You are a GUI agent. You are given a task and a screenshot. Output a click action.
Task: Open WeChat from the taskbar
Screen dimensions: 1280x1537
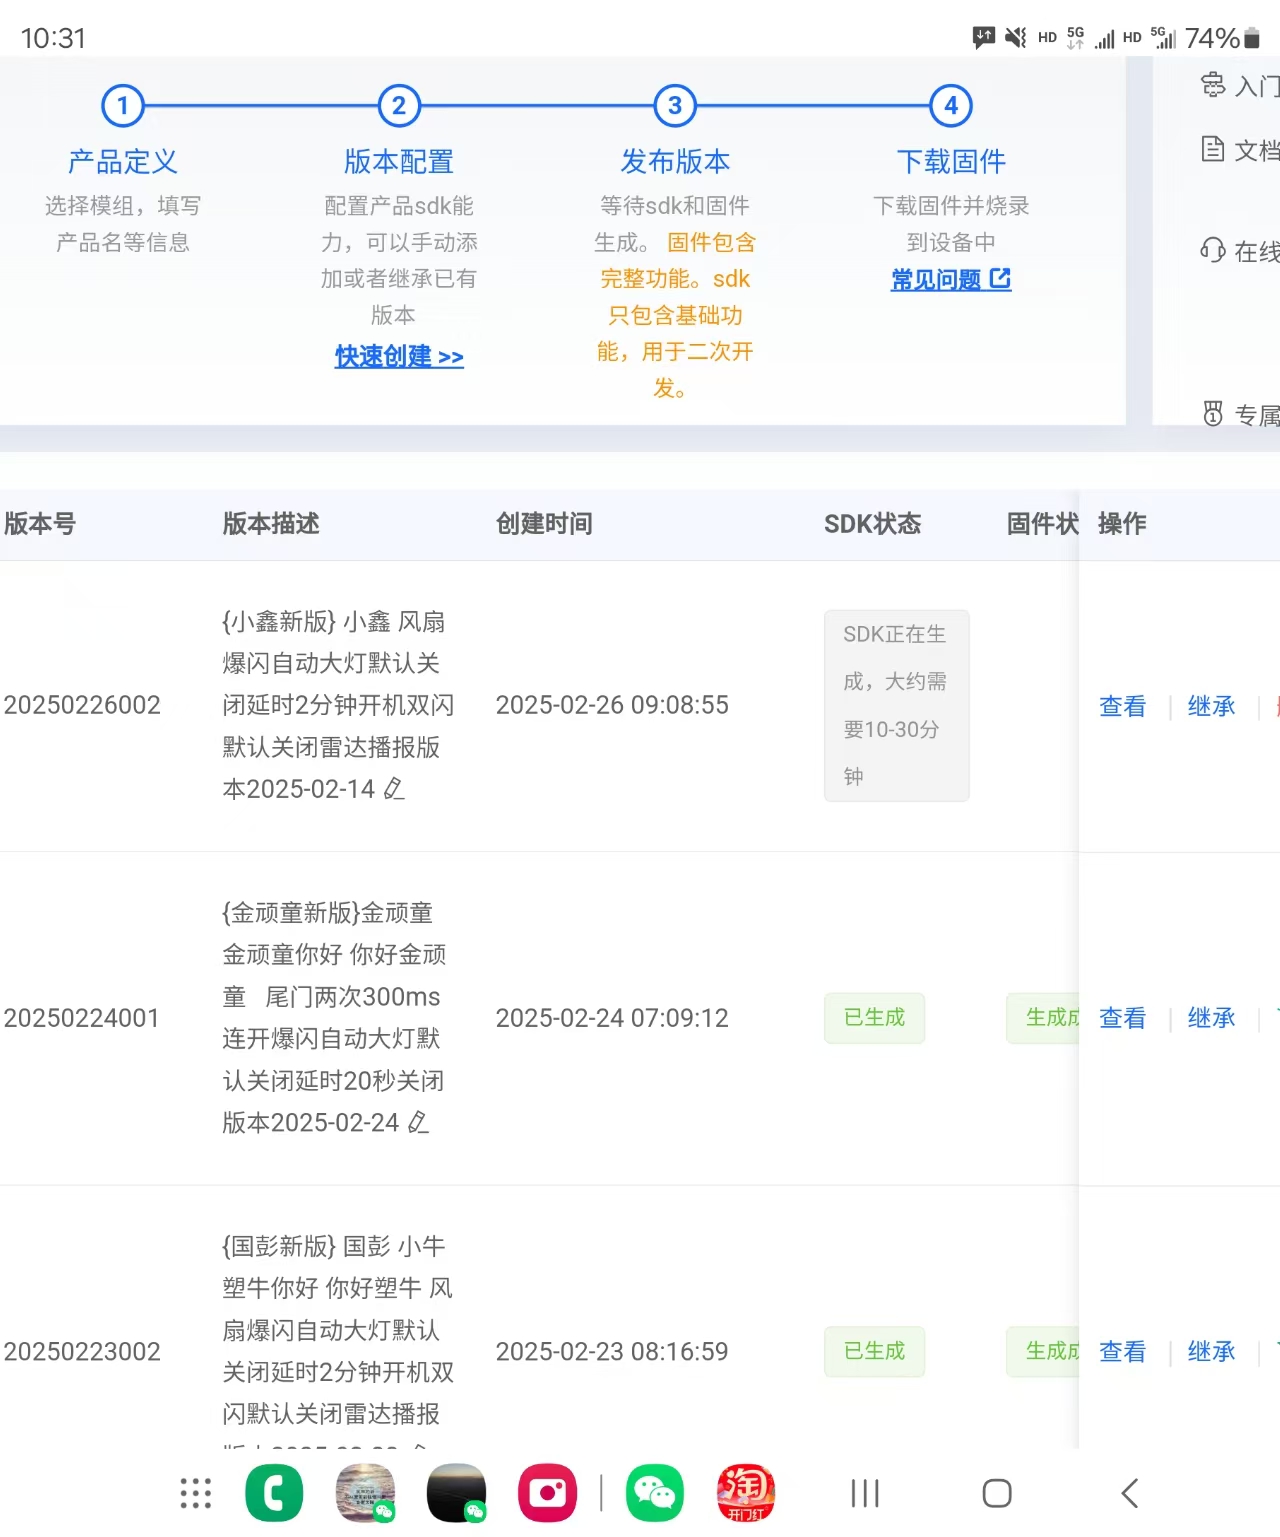tap(655, 1493)
